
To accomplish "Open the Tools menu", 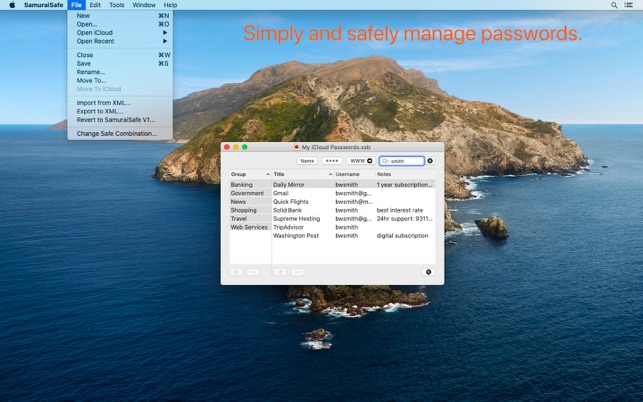I will (x=116, y=5).
